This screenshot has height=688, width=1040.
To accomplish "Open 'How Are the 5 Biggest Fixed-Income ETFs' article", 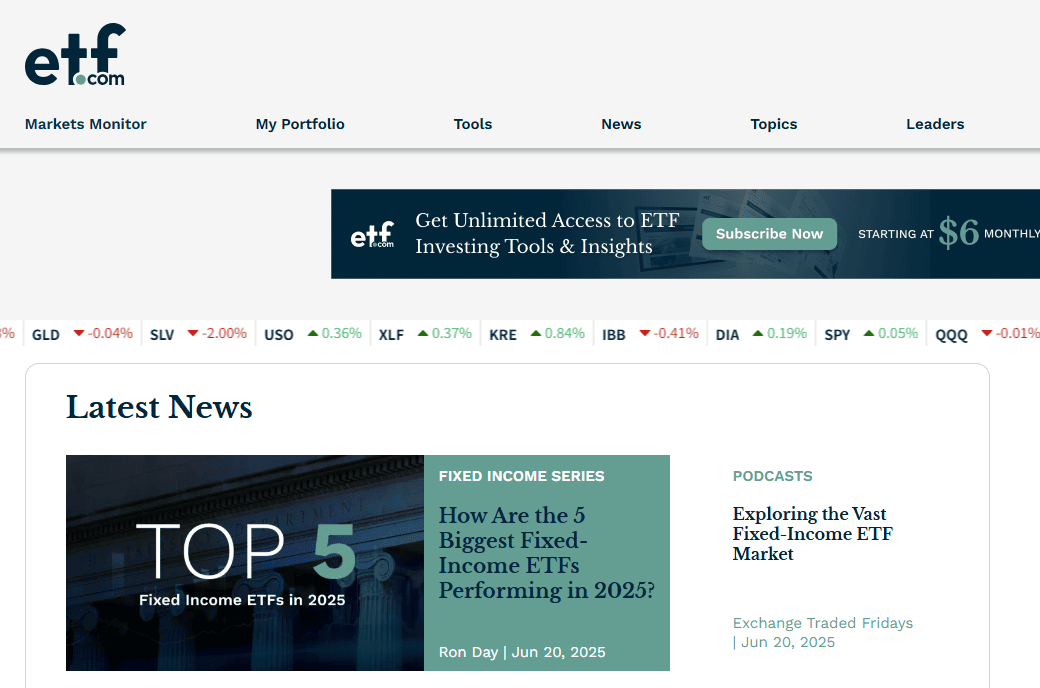I will 547,553.
